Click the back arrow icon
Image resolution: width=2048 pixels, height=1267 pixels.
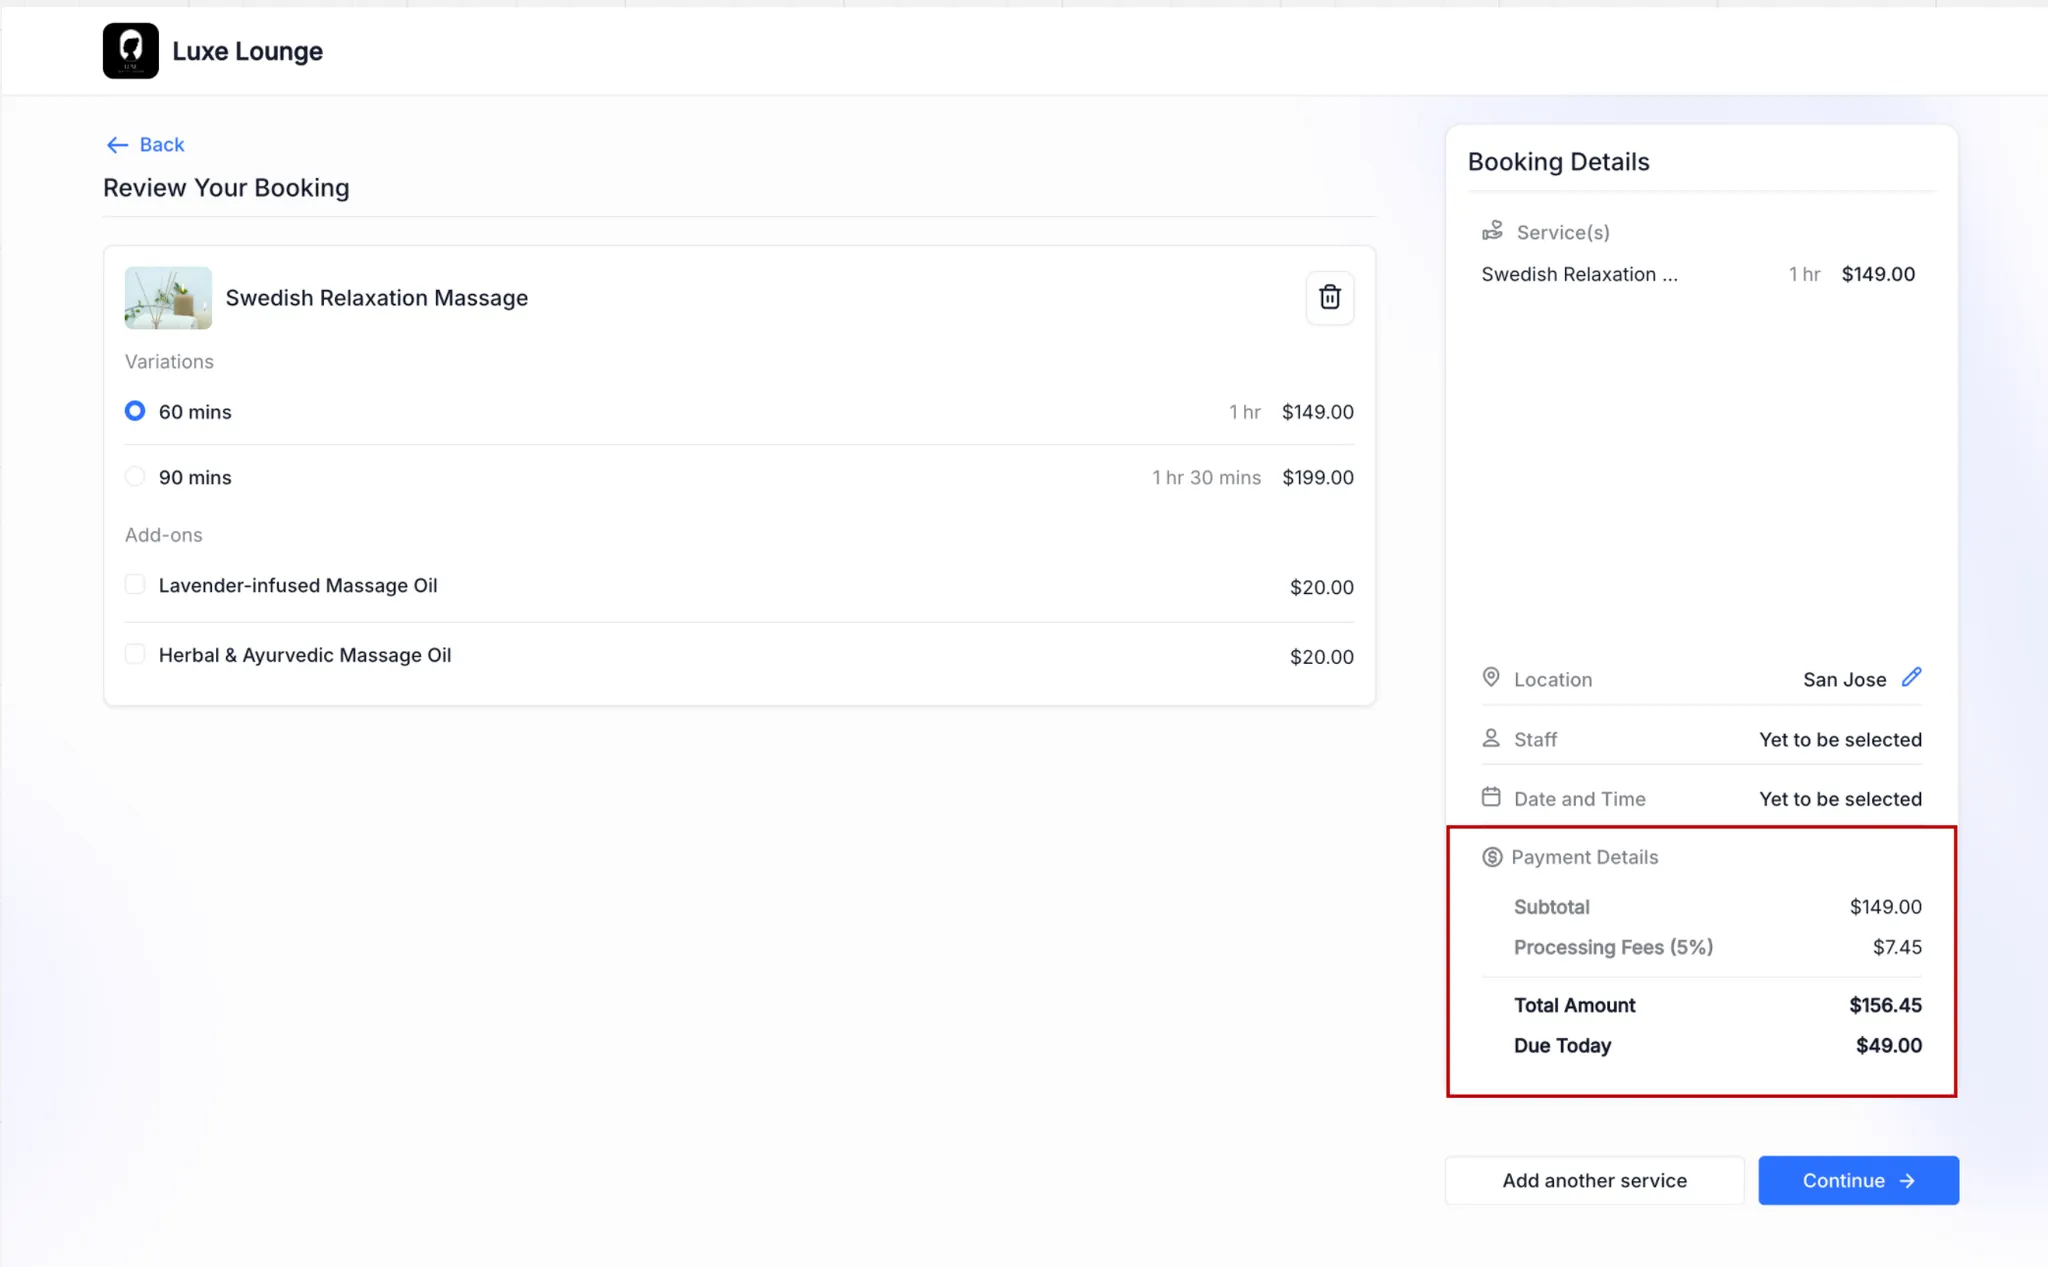click(x=117, y=145)
